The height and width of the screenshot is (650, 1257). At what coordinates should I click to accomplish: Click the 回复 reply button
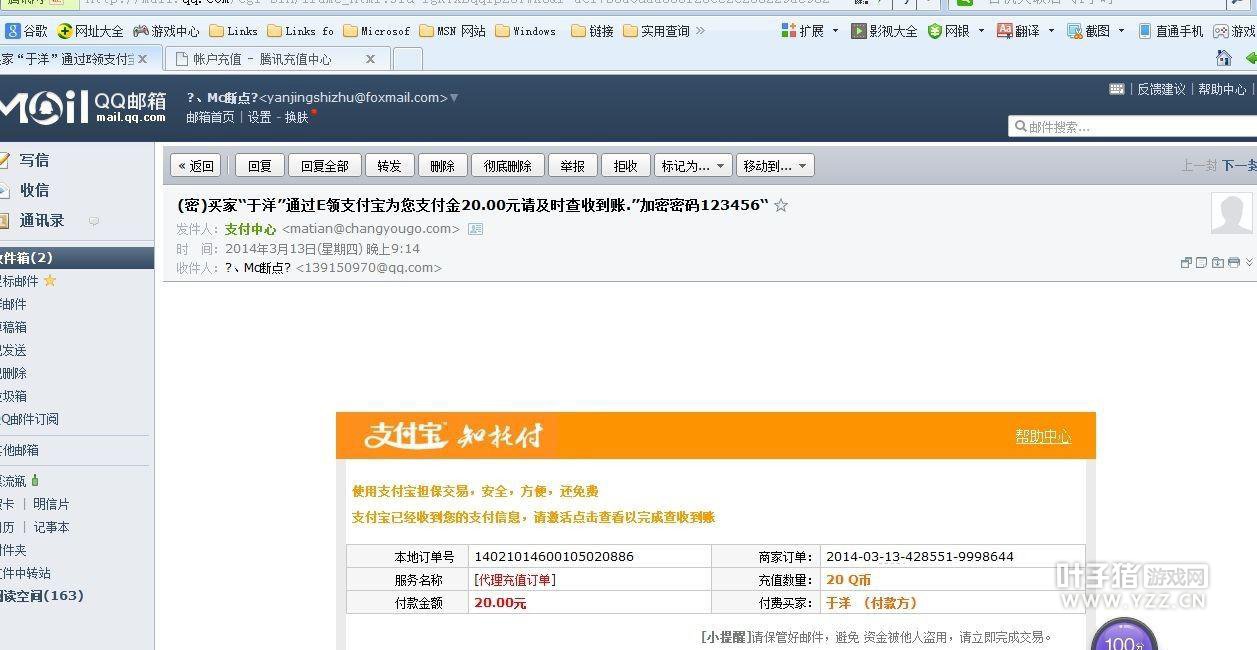pyautogui.click(x=260, y=166)
